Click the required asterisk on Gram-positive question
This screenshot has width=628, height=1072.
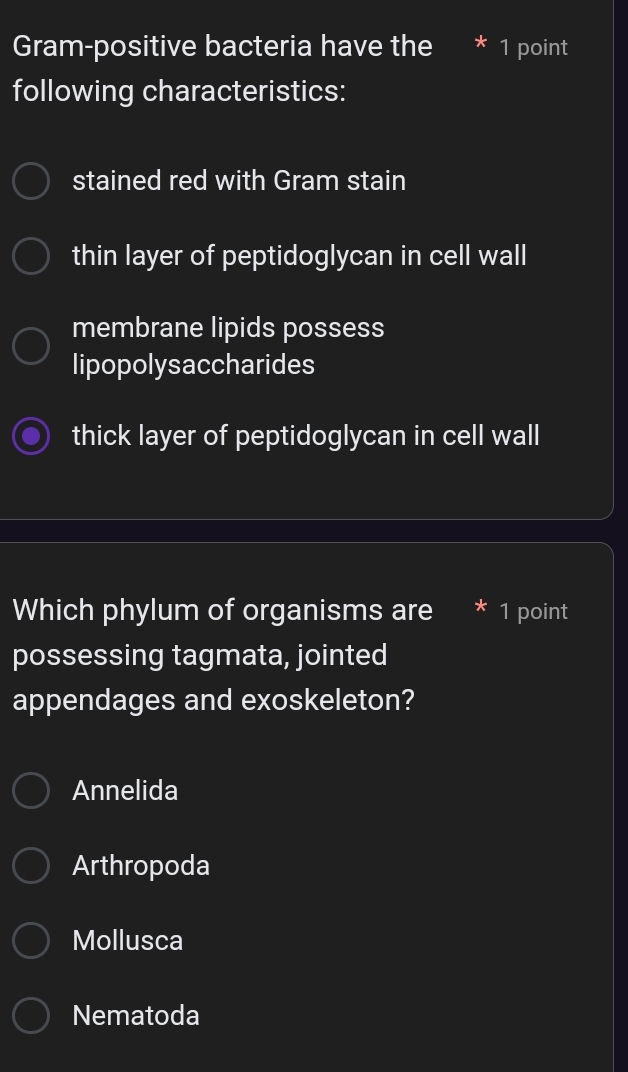[x=480, y=46]
